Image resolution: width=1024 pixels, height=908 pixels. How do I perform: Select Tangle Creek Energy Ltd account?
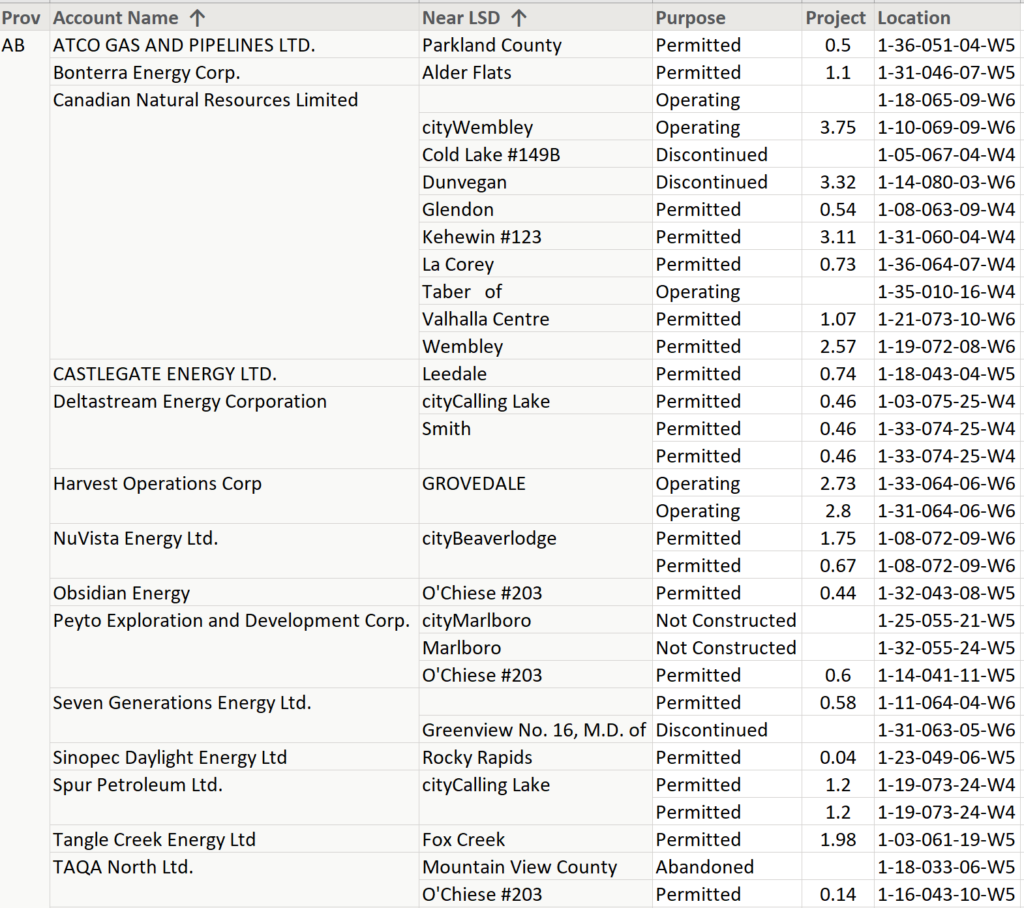[154, 840]
